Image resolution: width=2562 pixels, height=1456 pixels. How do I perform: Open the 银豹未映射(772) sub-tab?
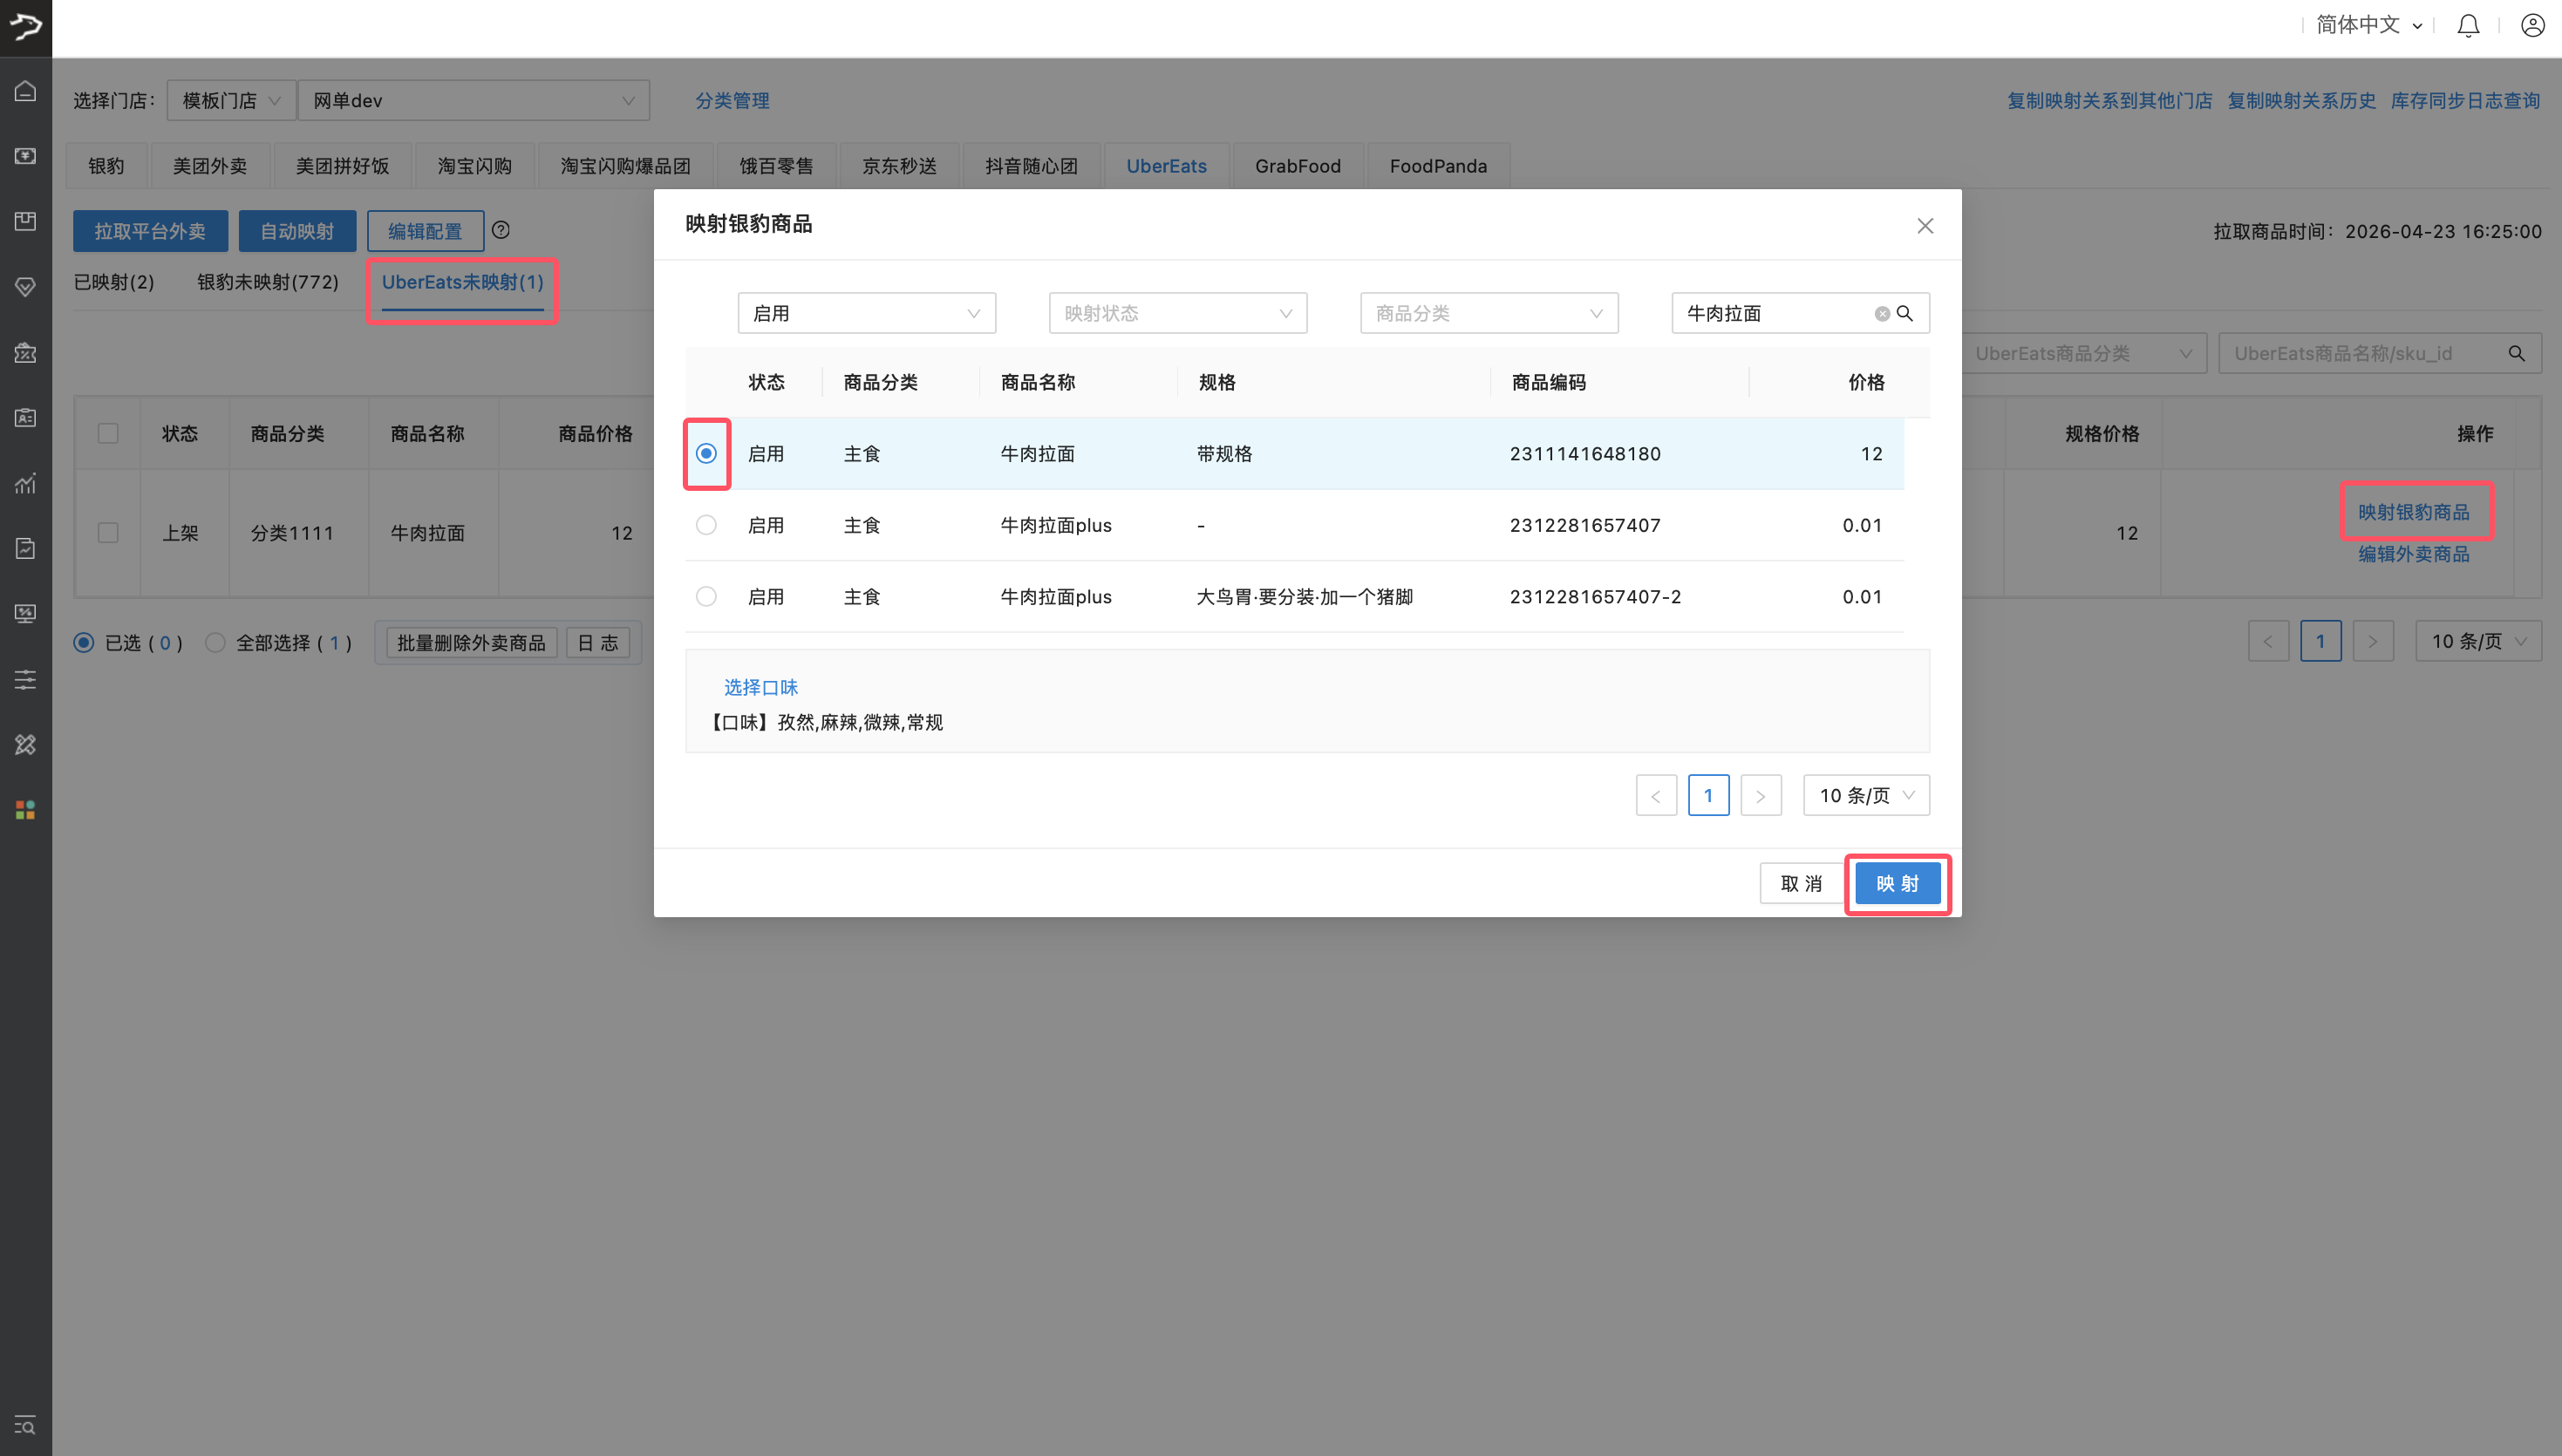pyautogui.click(x=268, y=282)
